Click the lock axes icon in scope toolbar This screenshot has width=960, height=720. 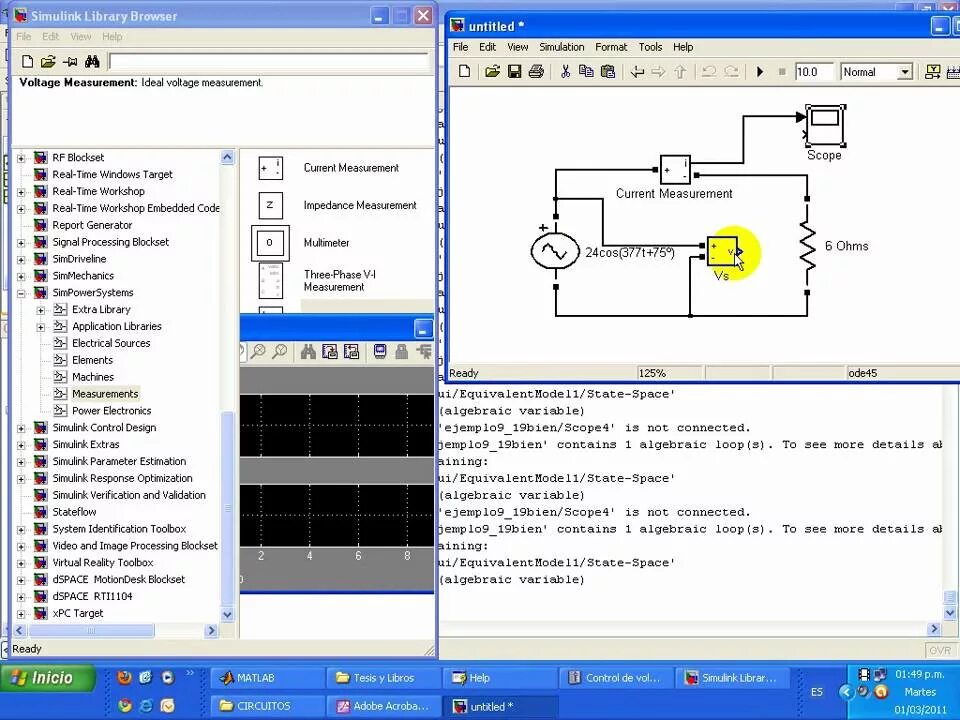(x=402, y=351)
